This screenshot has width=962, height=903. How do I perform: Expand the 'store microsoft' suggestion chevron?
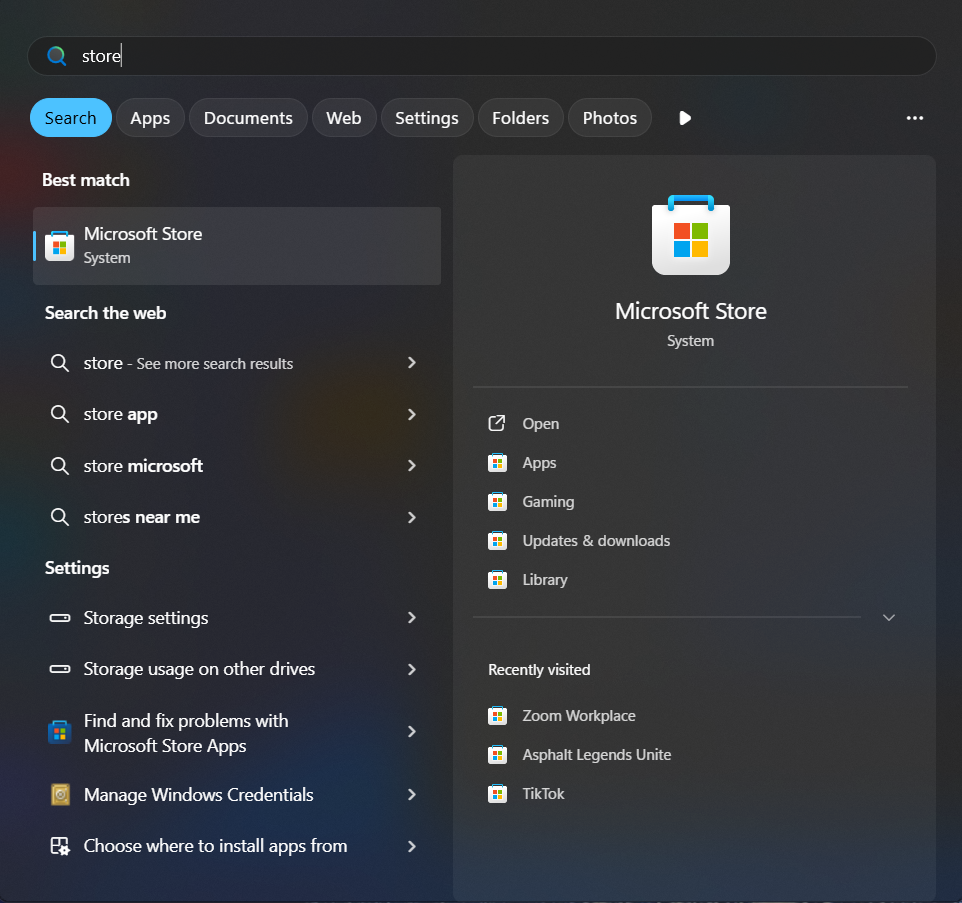pos(412,466)
